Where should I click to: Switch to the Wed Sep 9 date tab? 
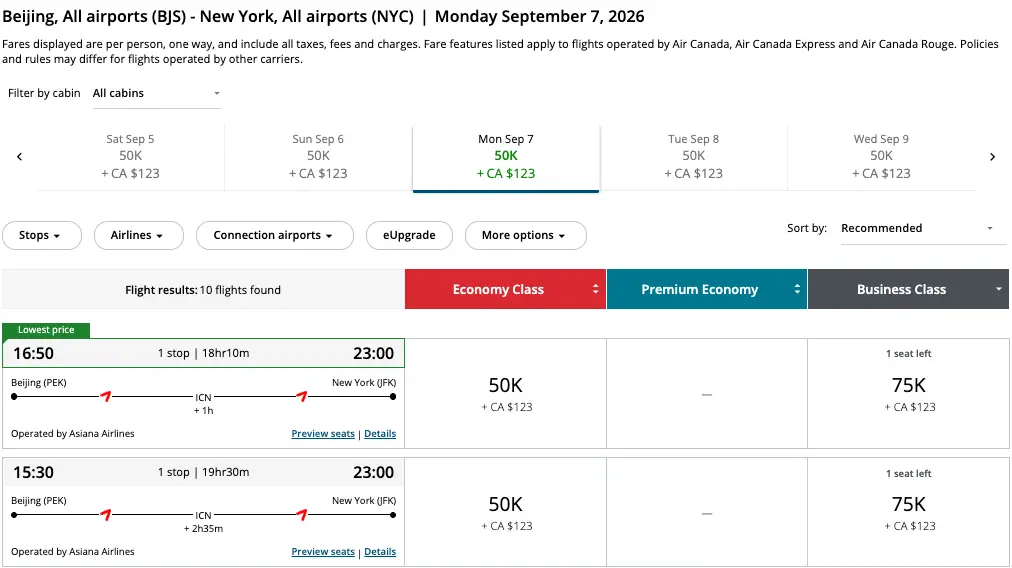(x=881, y=157)
